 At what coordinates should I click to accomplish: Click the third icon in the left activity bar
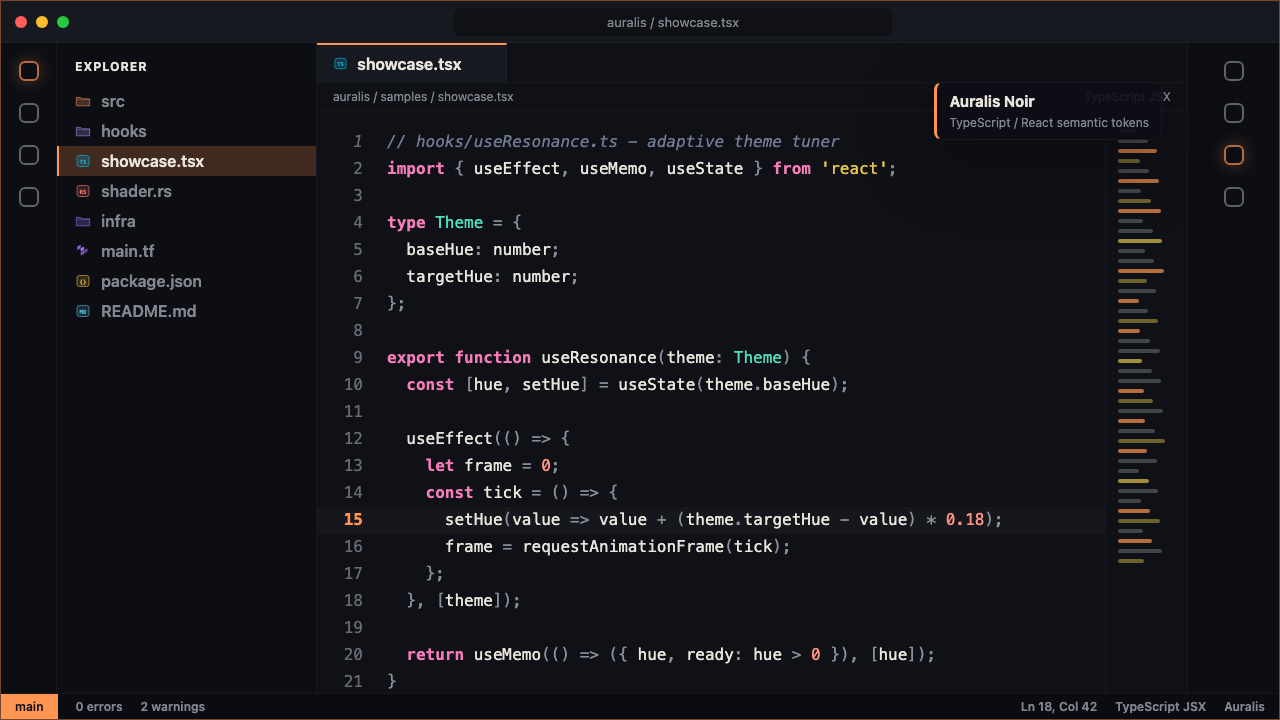pyautogui.click(x=29, y=155)
